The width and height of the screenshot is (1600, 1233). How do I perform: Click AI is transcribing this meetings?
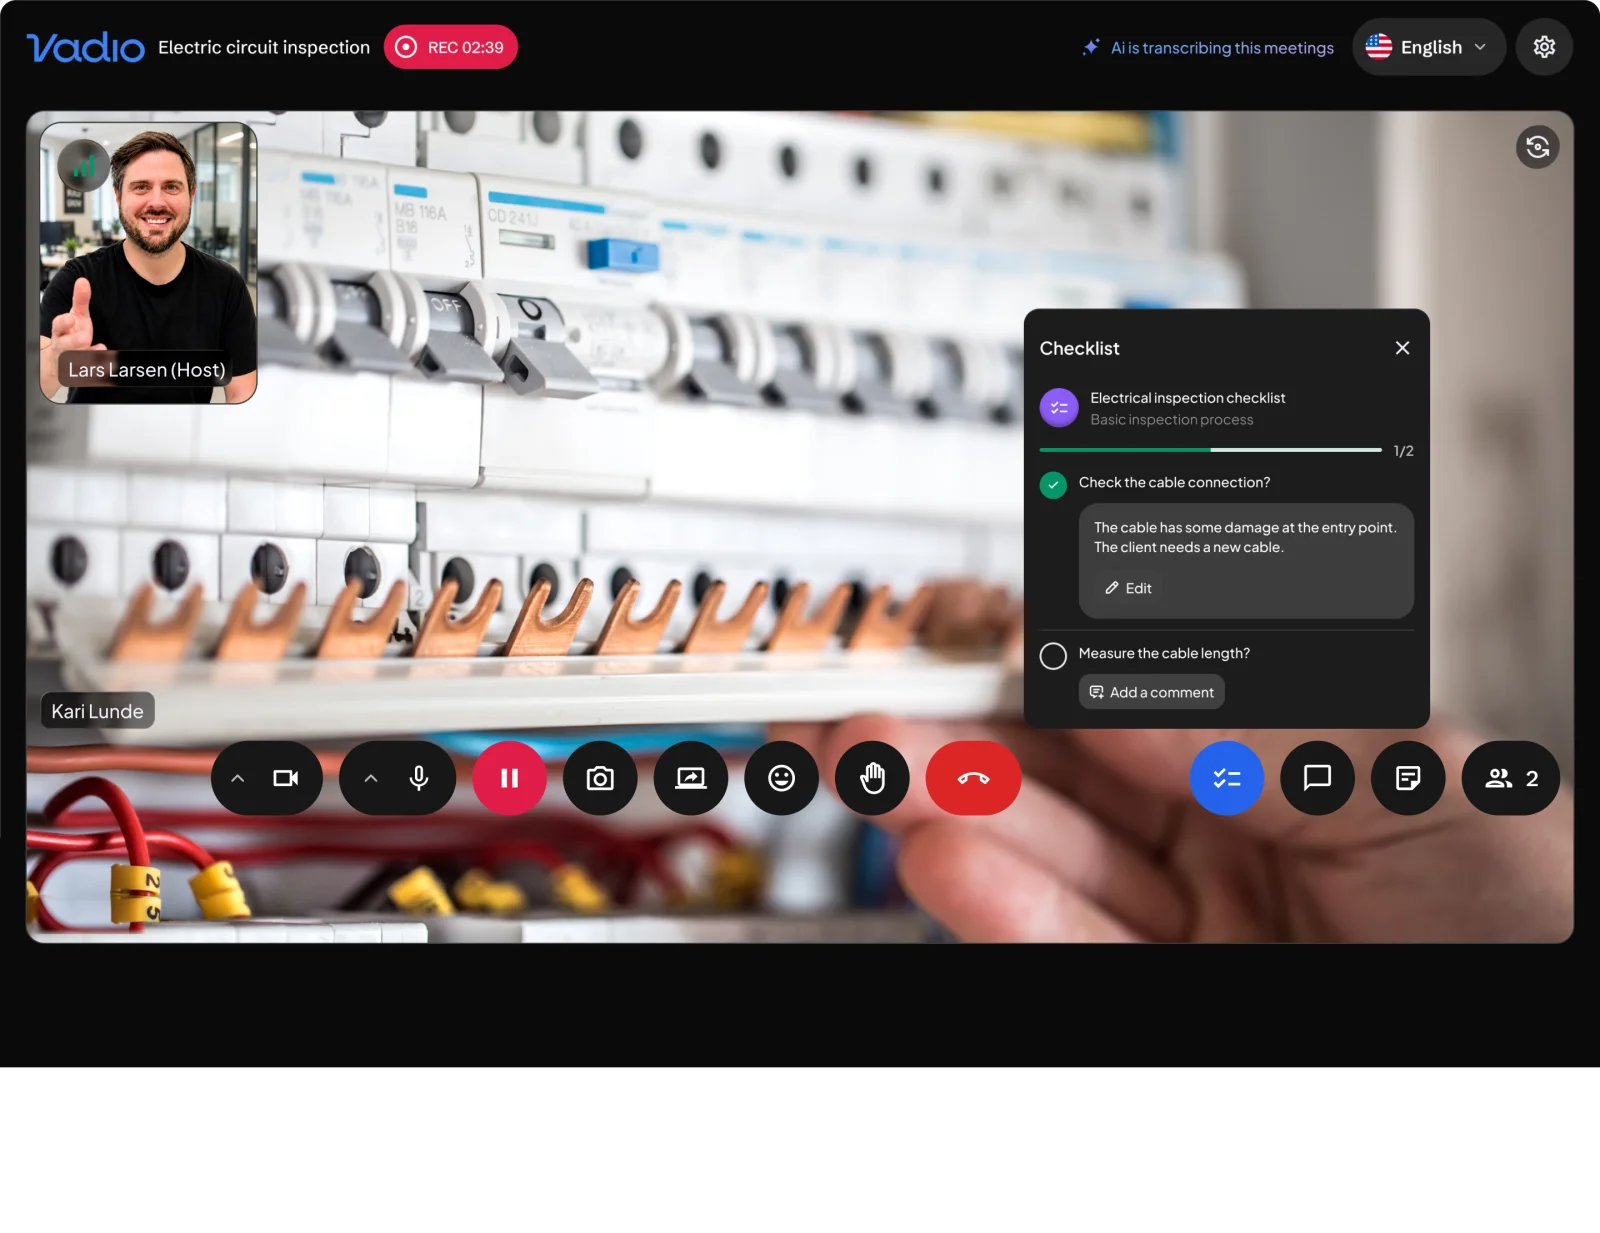pyautogui.click(x=1208, y=48)
